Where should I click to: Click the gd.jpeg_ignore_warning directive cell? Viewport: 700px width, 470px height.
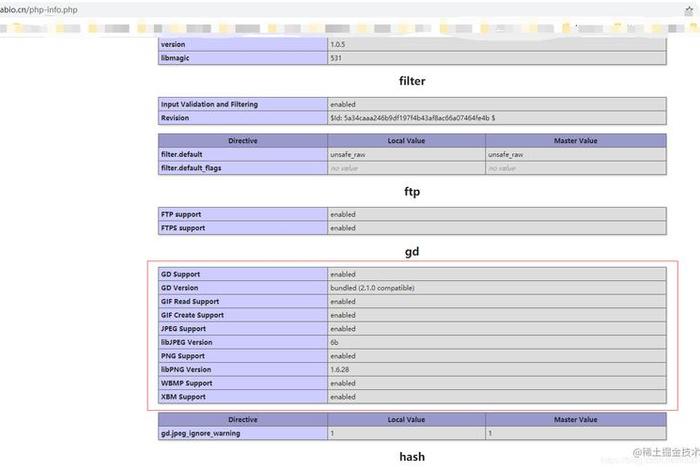(201, 433)
